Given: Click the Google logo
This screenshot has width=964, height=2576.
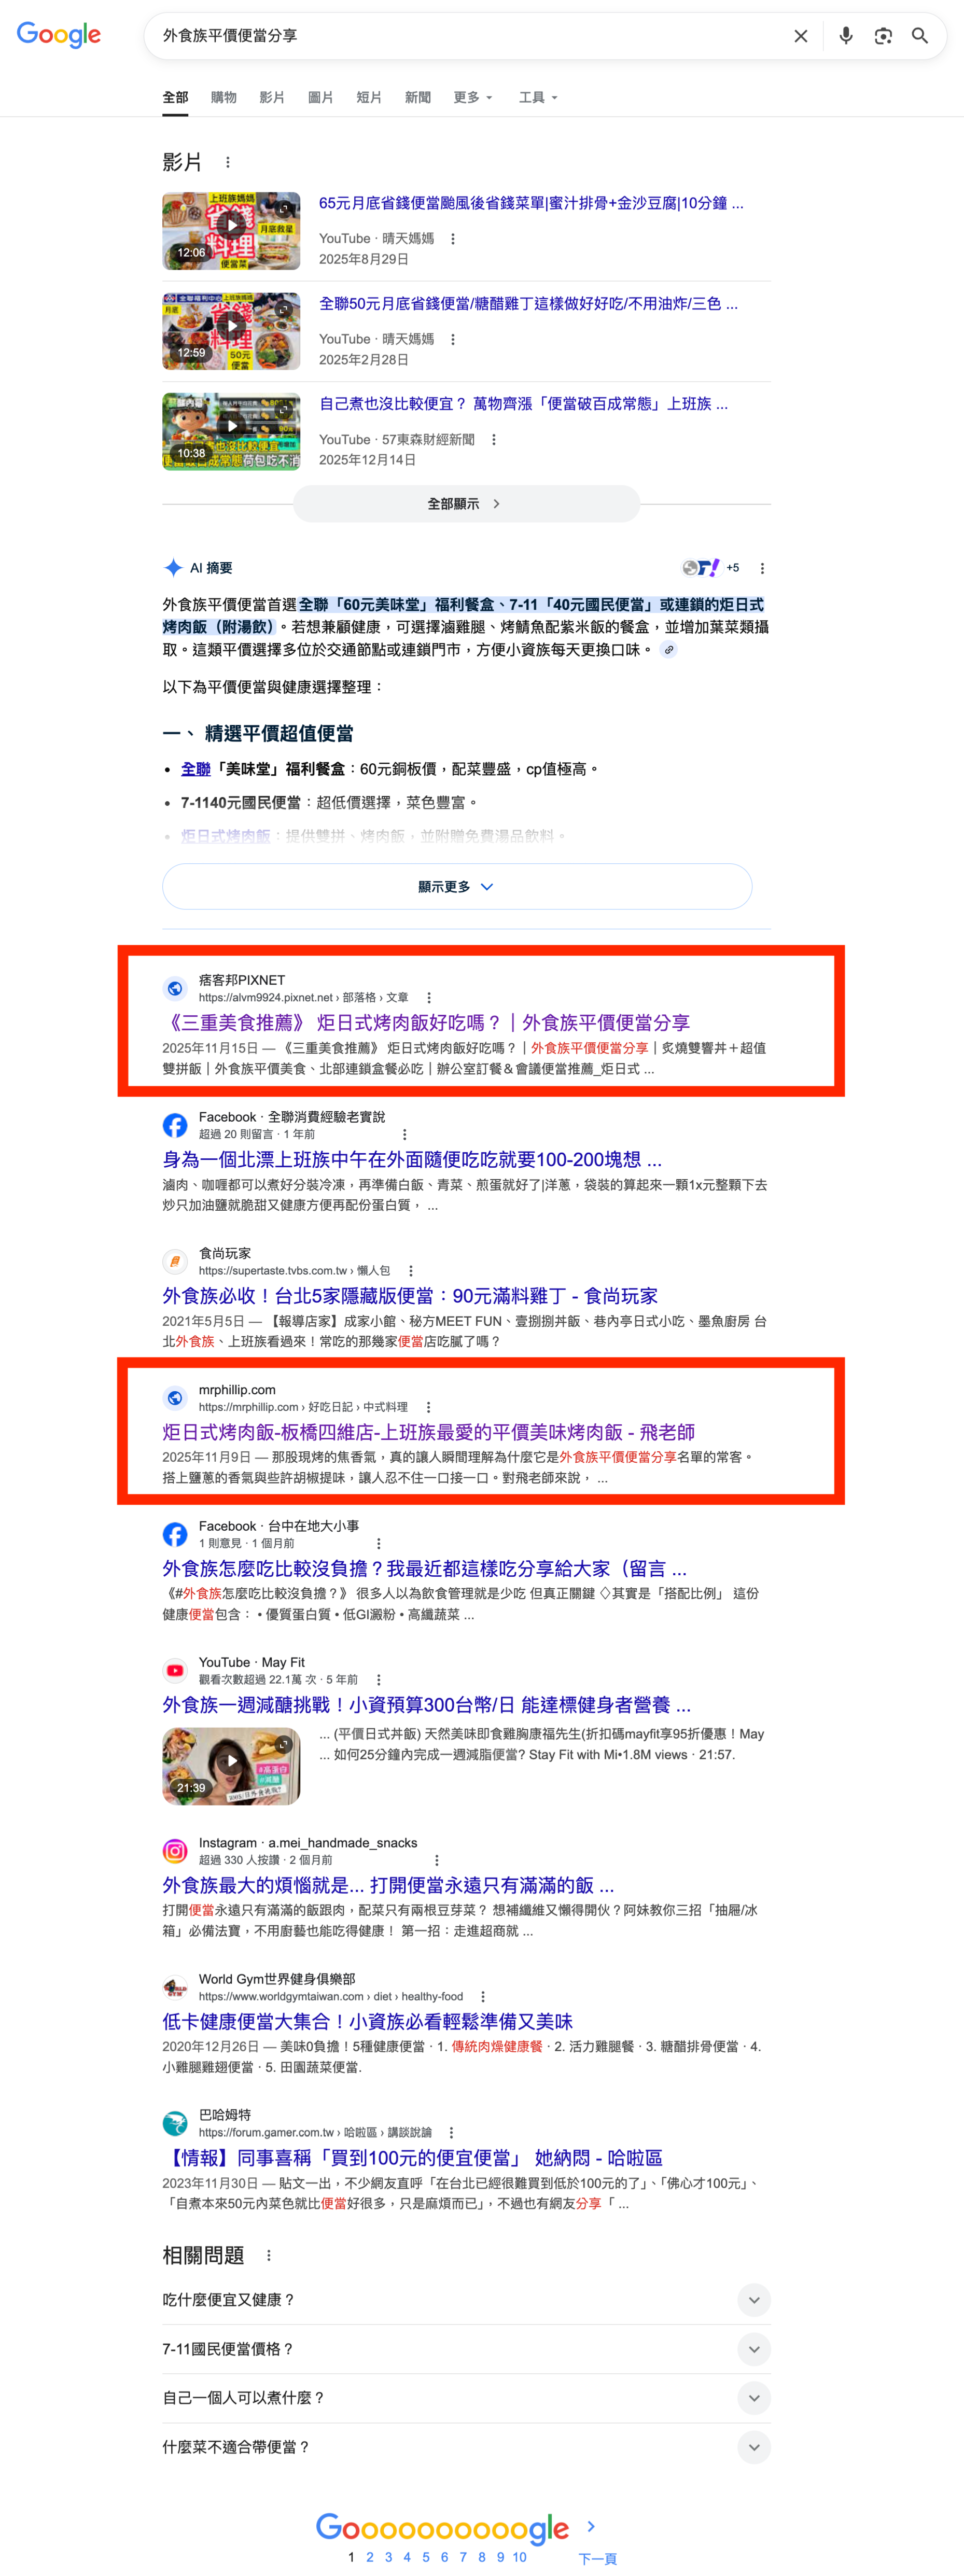Looking at the screenshot, I should [x=59, y=35].
